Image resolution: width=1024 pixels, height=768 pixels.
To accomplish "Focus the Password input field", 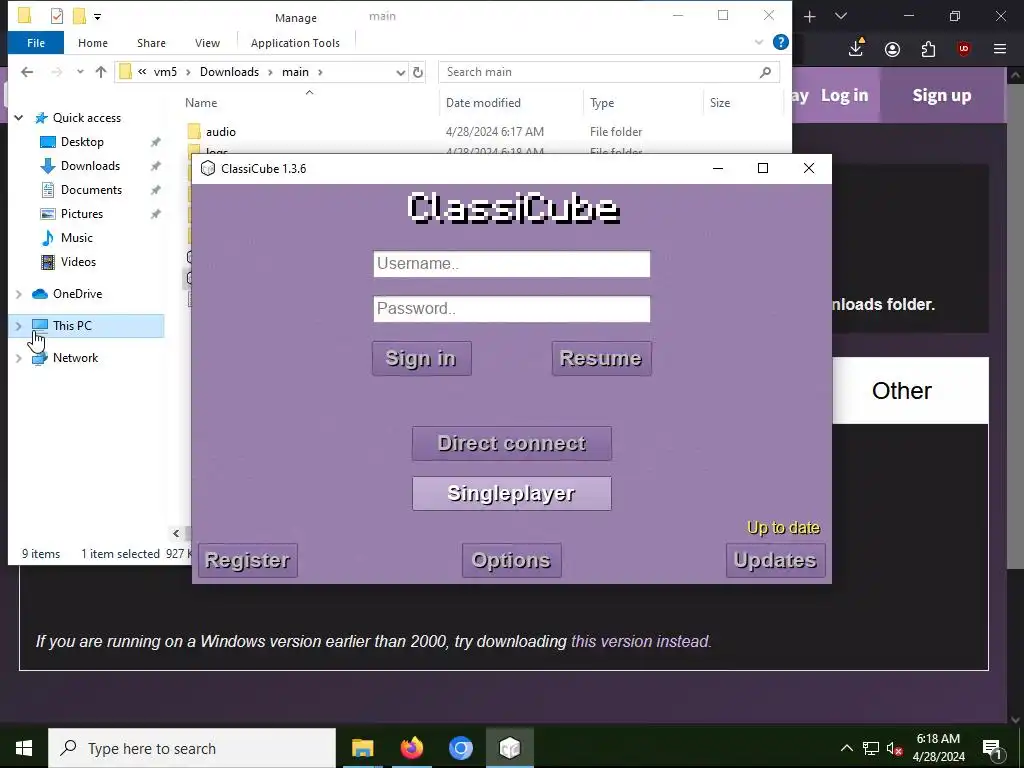I will pos(511,309).
